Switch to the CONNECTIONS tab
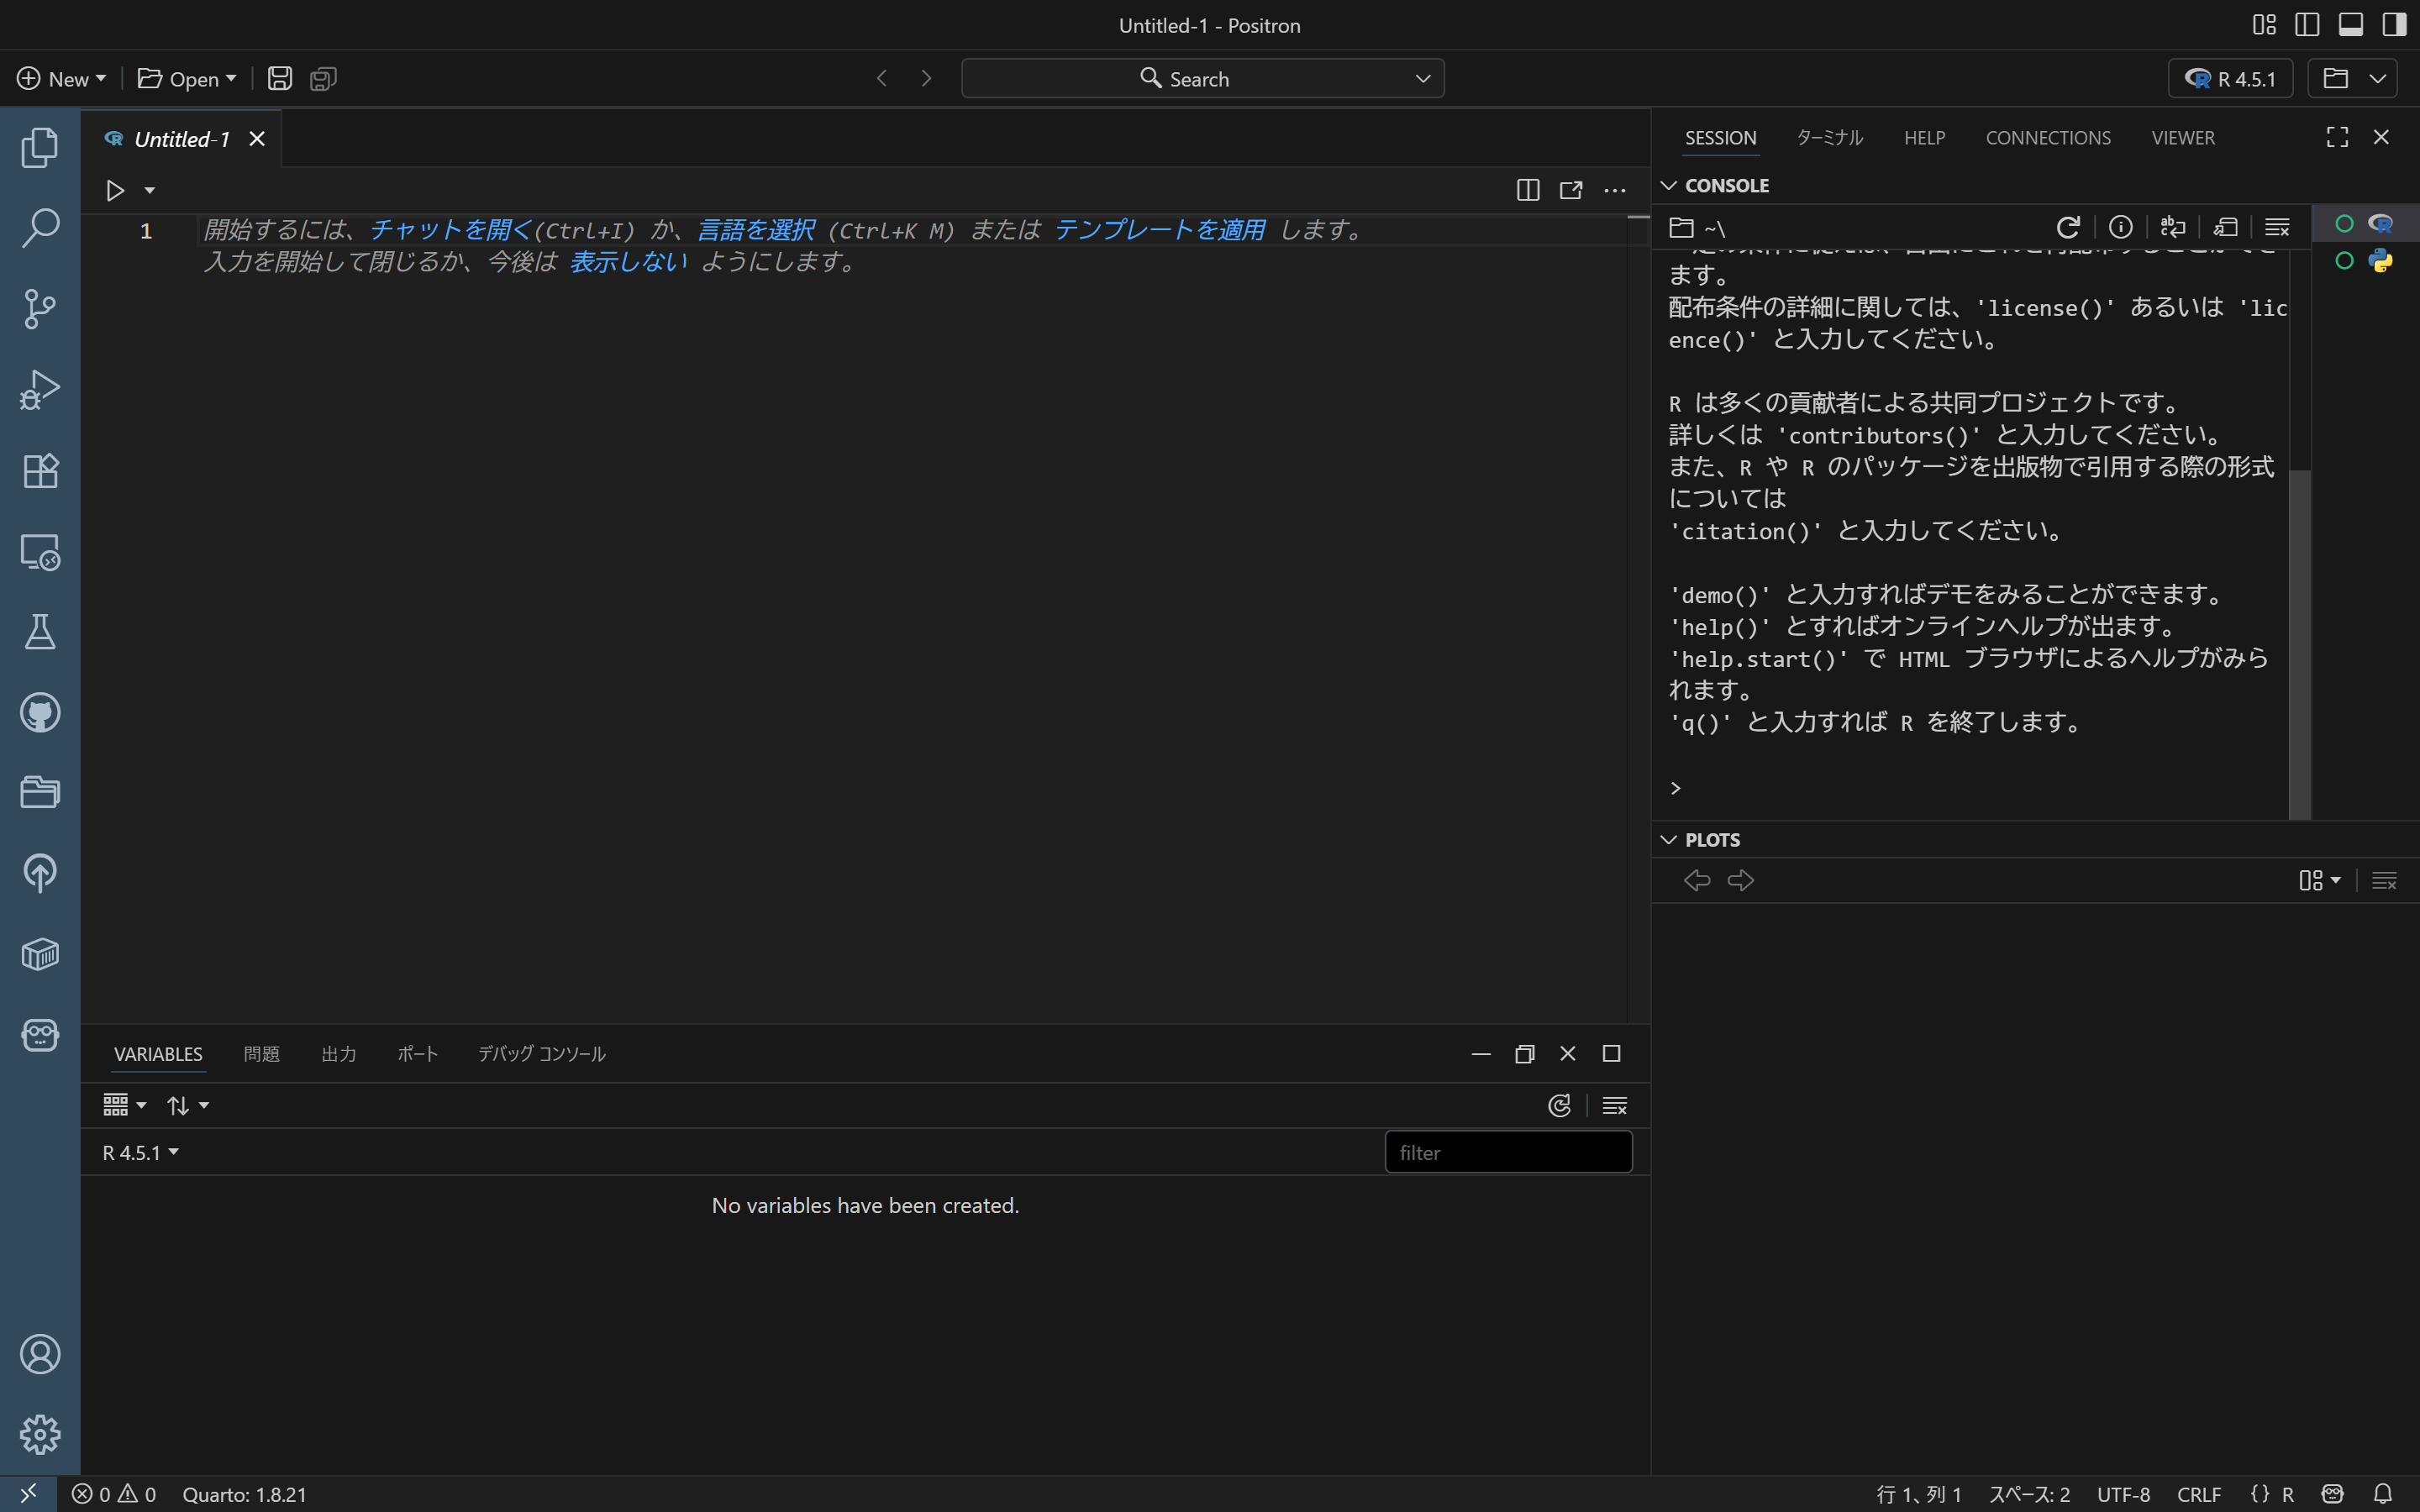Image resolution: width=2420 pixels, height=1512 pixels. (x=2047, y=138)
